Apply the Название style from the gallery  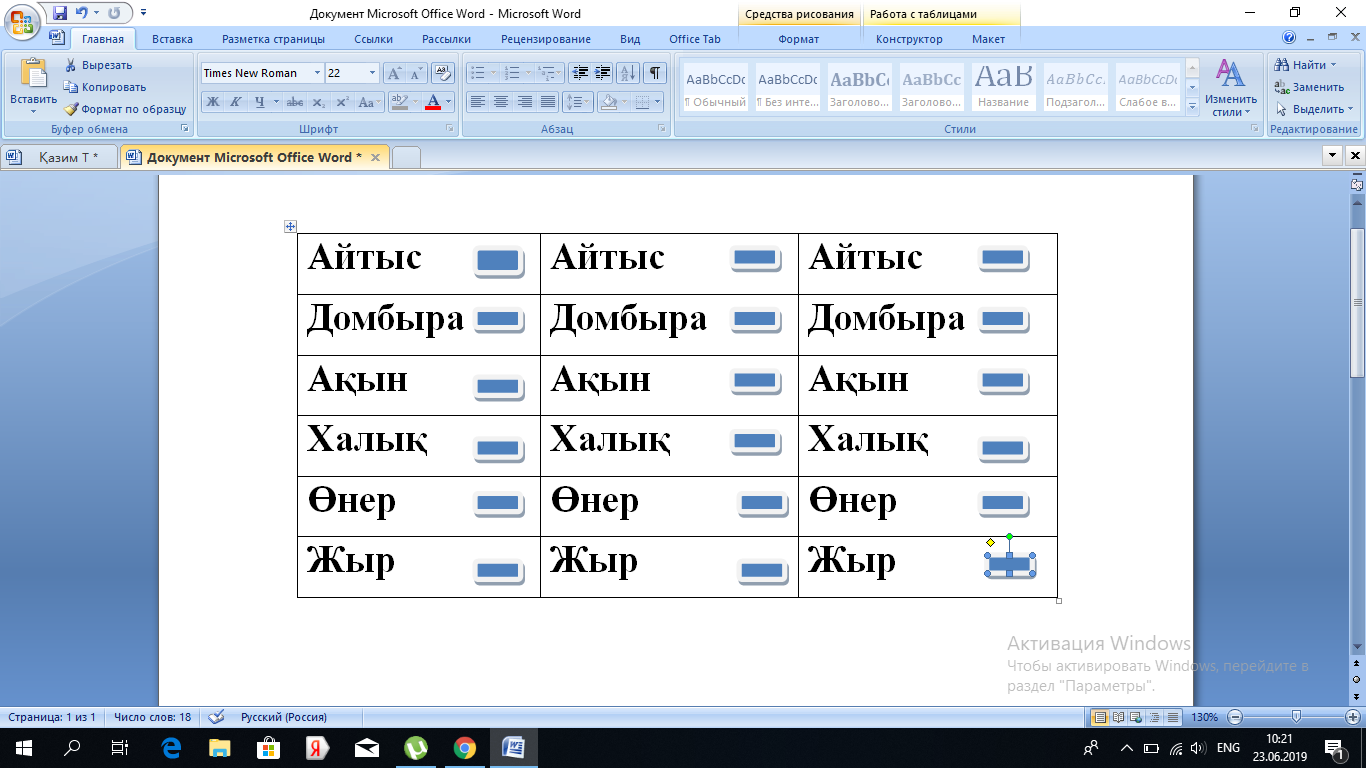tap(1003, 87)
